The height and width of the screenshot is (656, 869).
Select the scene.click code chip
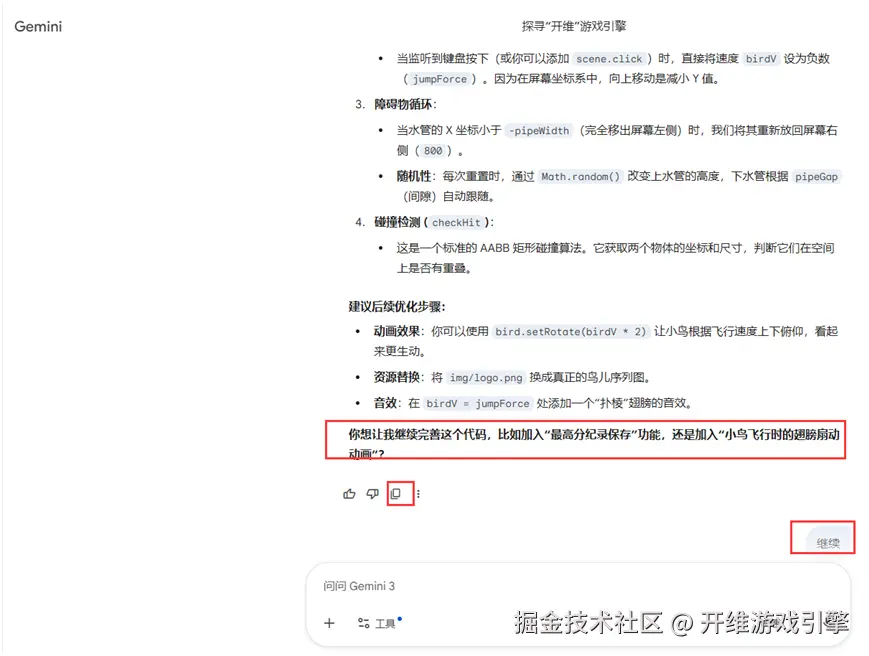tap(609, 58)
